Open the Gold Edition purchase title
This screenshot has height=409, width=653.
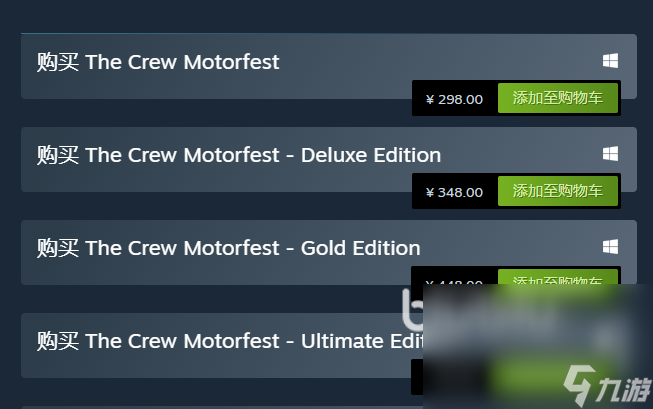(228, 248)
